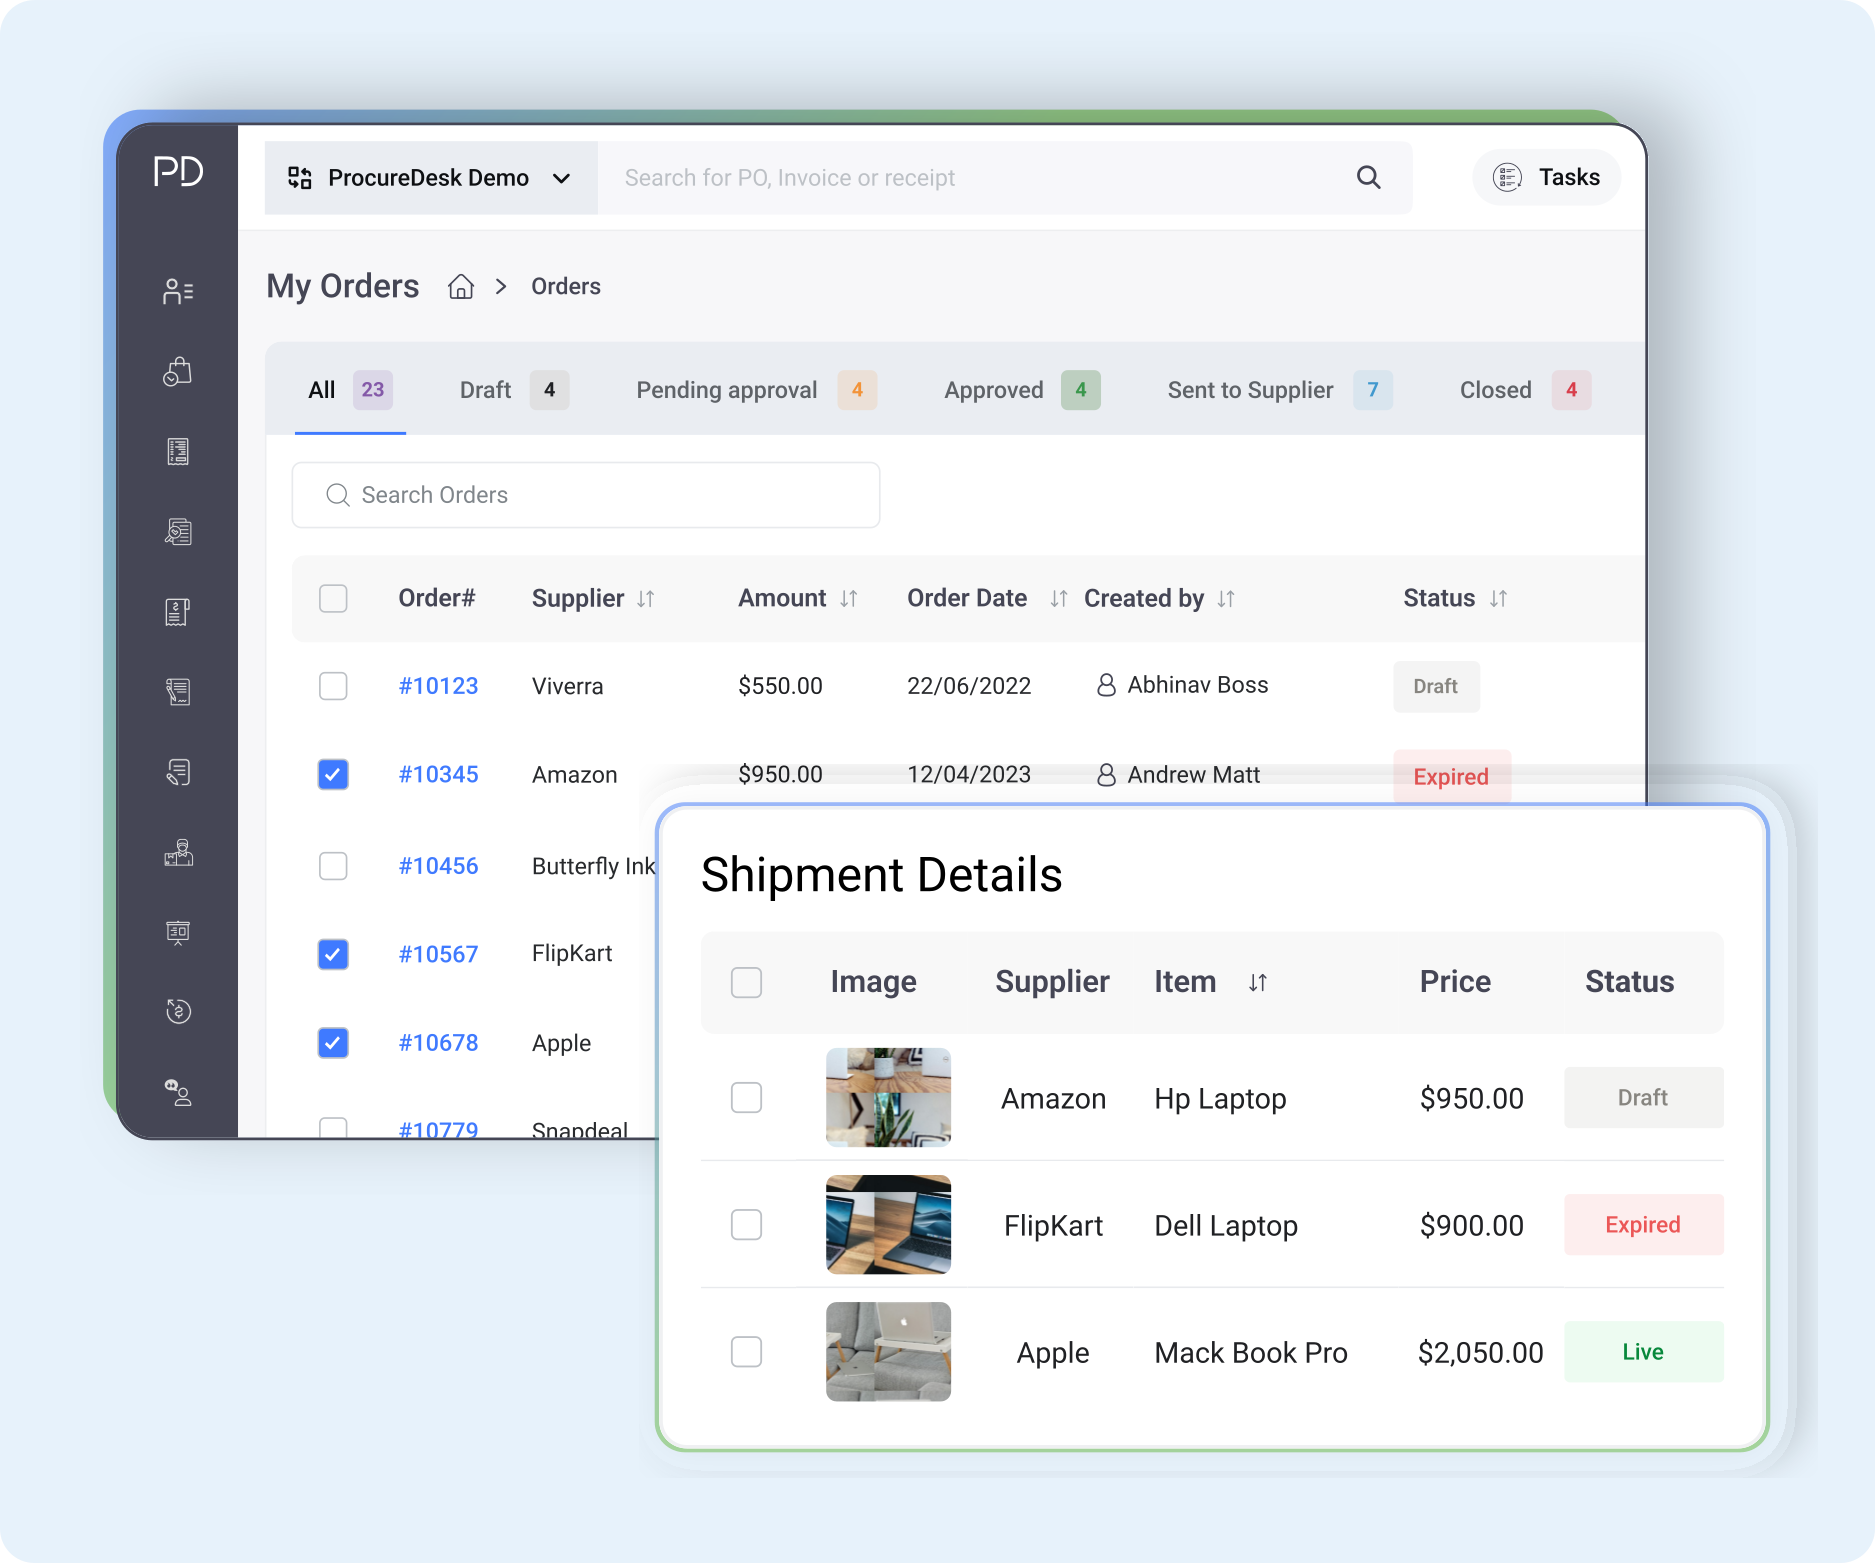Open the presentation board sidebar icon
This screenshot has height=1566, width=1875.
[x=178, y=932]
